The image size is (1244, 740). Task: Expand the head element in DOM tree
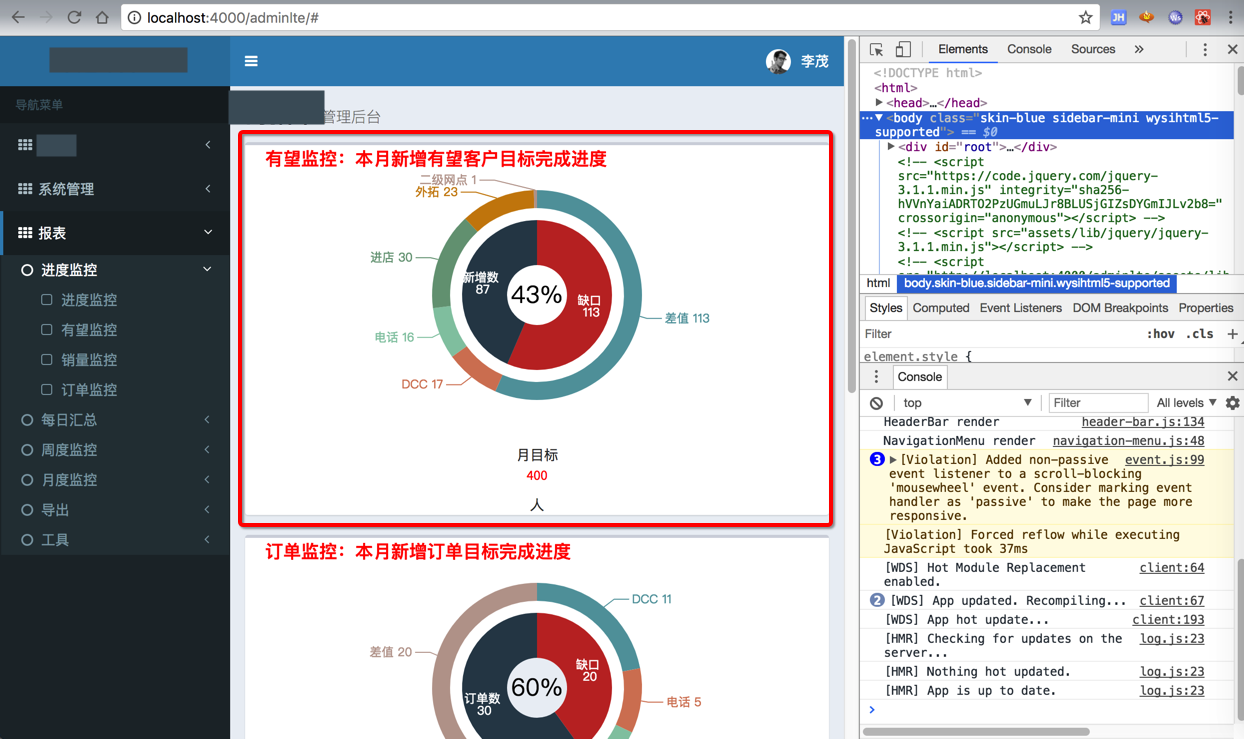[879, 103]
